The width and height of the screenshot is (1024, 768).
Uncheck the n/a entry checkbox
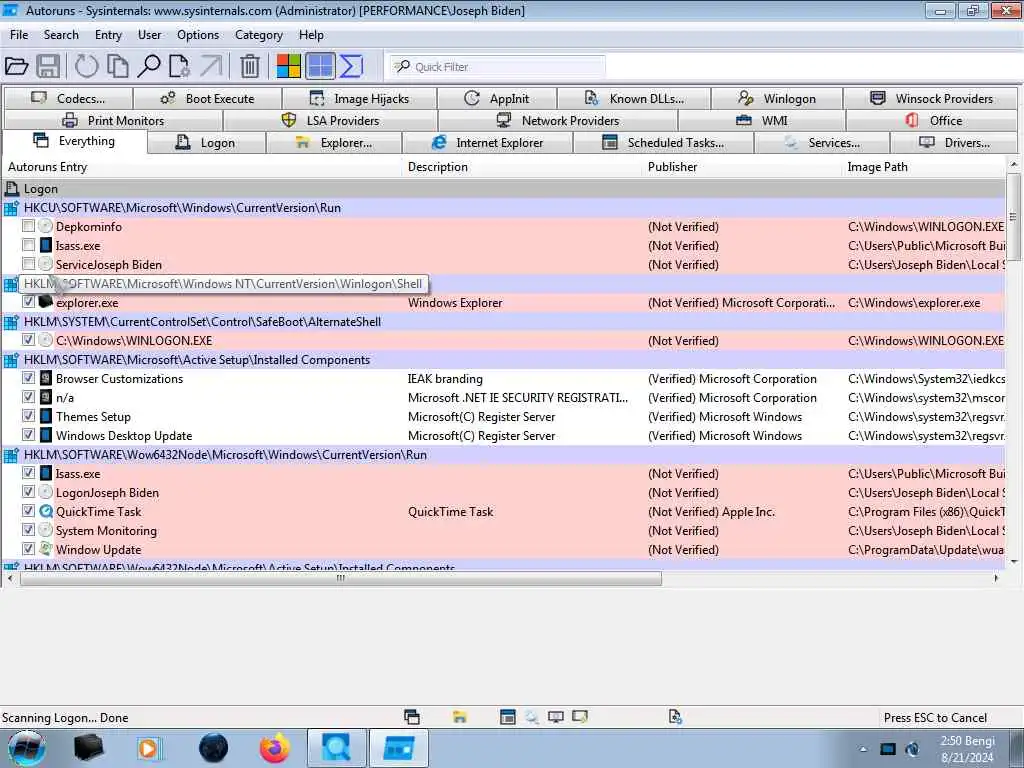click(x=28, y=396)
